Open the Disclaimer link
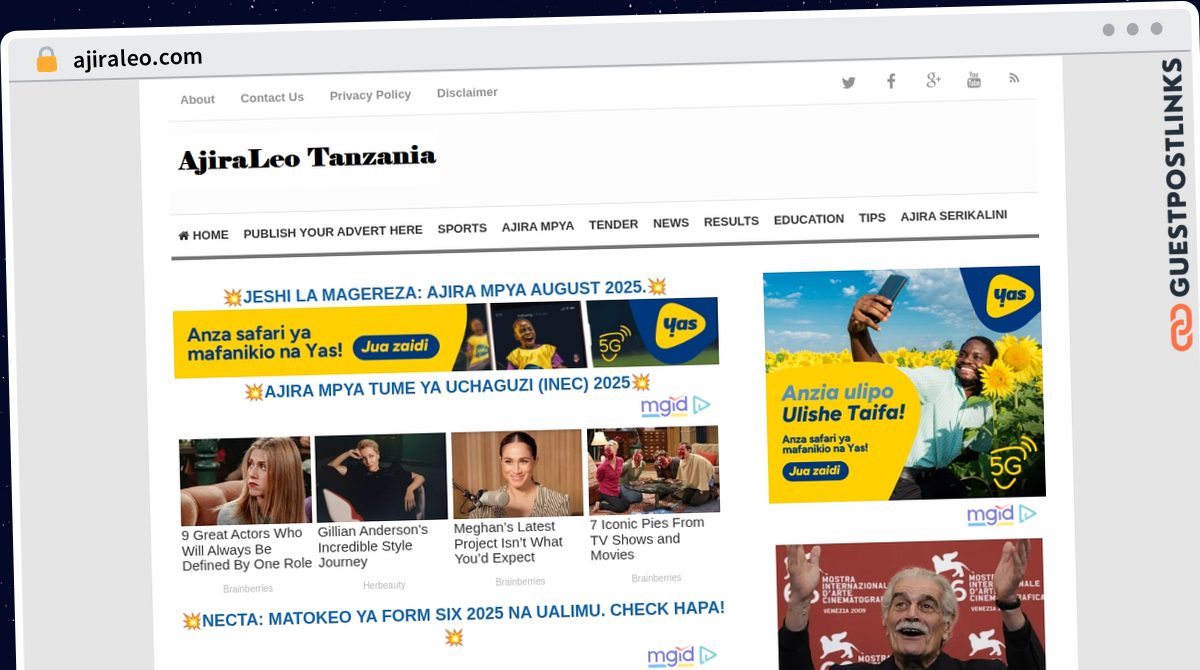Image resolution: width=1200 pixels, height=670 pixels. pos(467,92)
